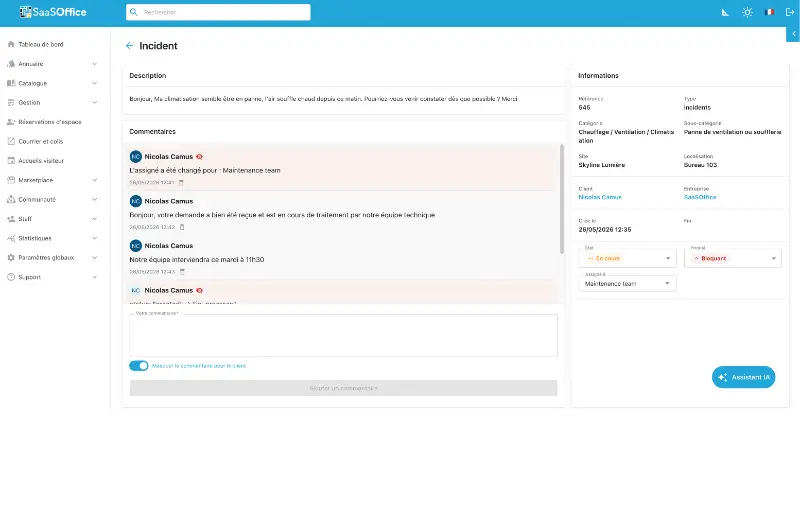Open the SaaSOffice entreprise link
800x505 pixels.
coord(700,197)
